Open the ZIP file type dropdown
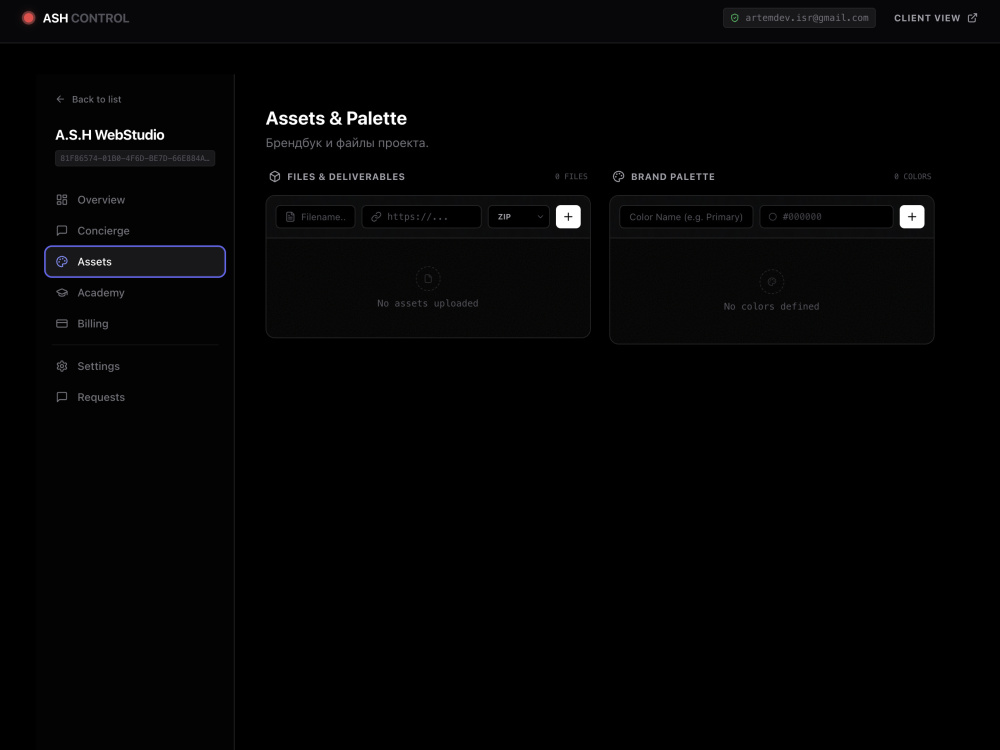 pos(518,217)
